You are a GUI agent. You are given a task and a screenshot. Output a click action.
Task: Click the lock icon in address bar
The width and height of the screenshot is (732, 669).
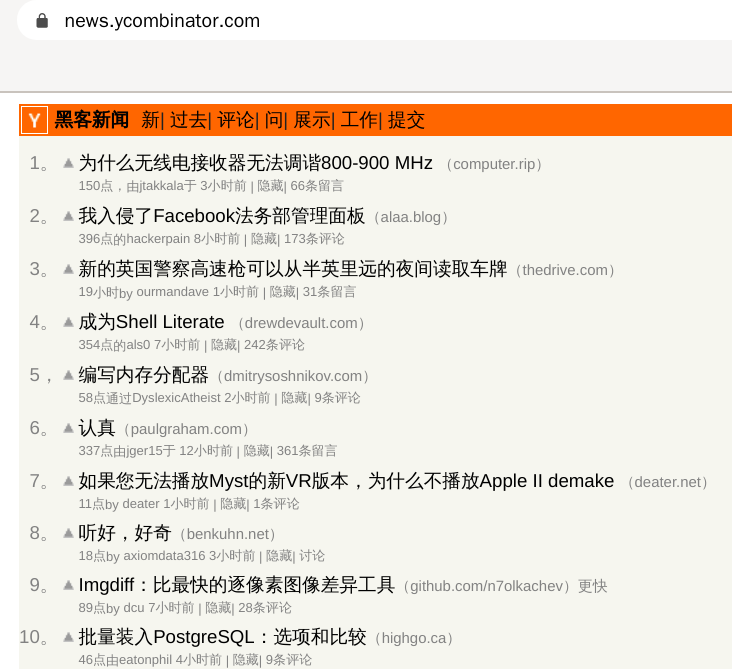coord(42,21)
